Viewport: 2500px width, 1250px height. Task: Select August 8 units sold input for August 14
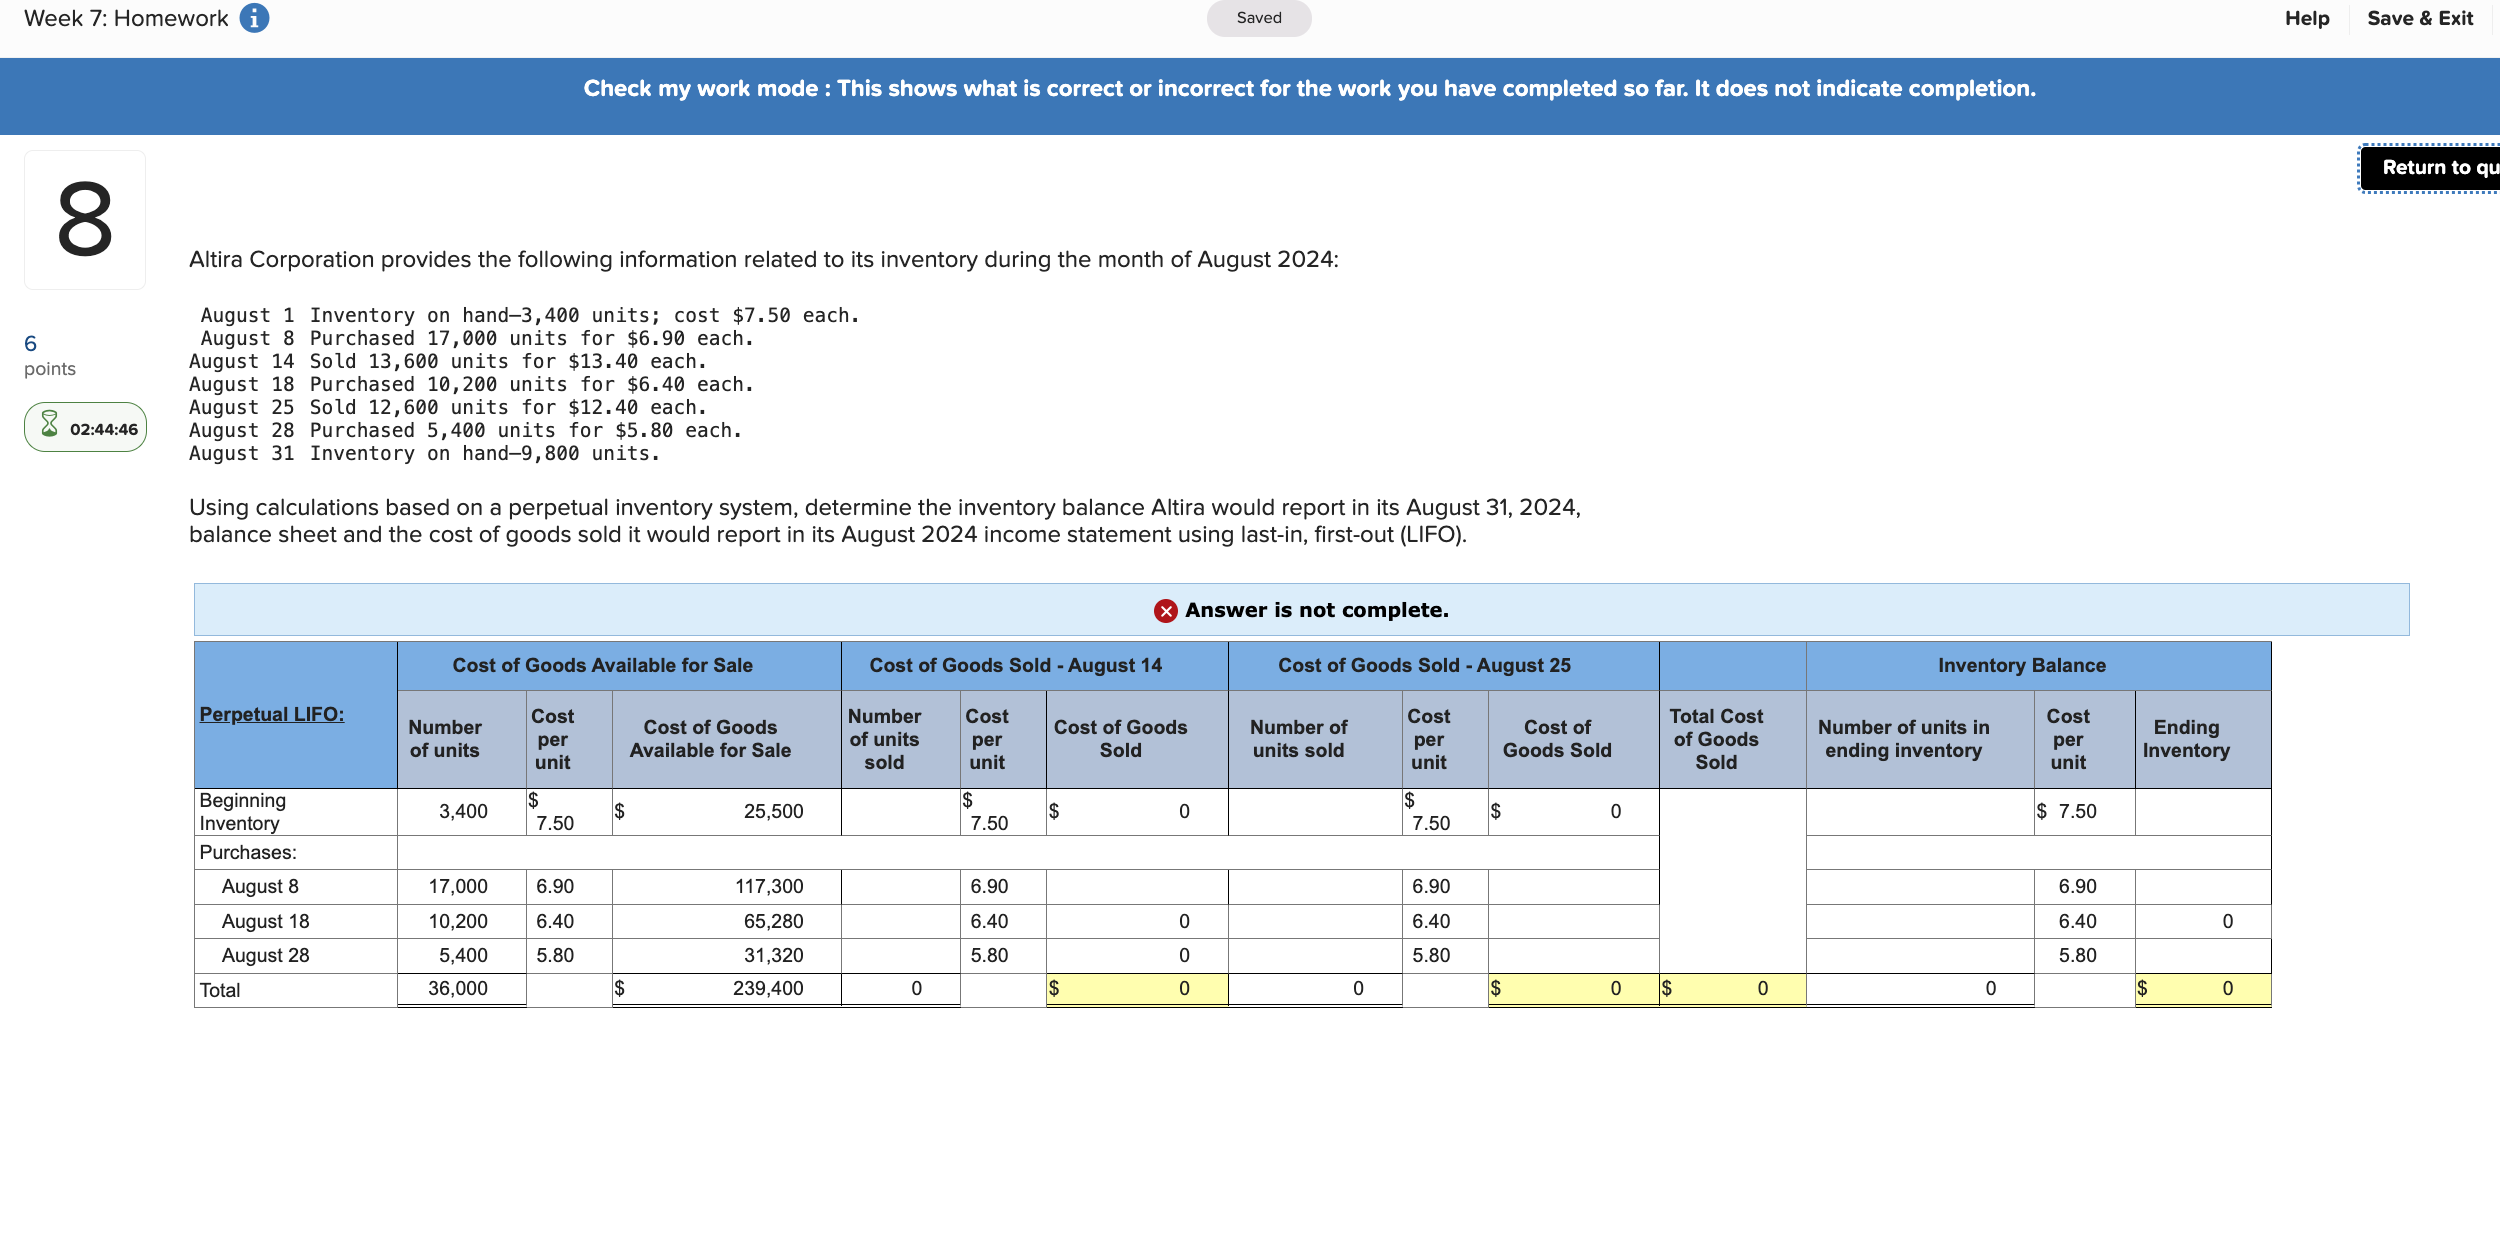[x=900, y=887]
